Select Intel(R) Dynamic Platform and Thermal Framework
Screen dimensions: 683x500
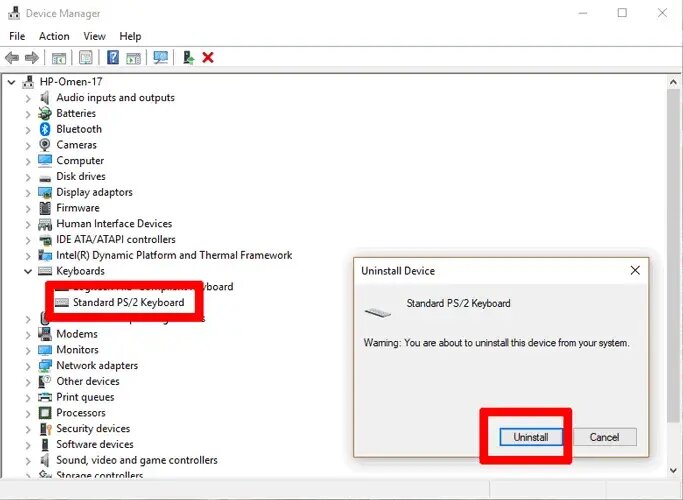coord(174,255)
